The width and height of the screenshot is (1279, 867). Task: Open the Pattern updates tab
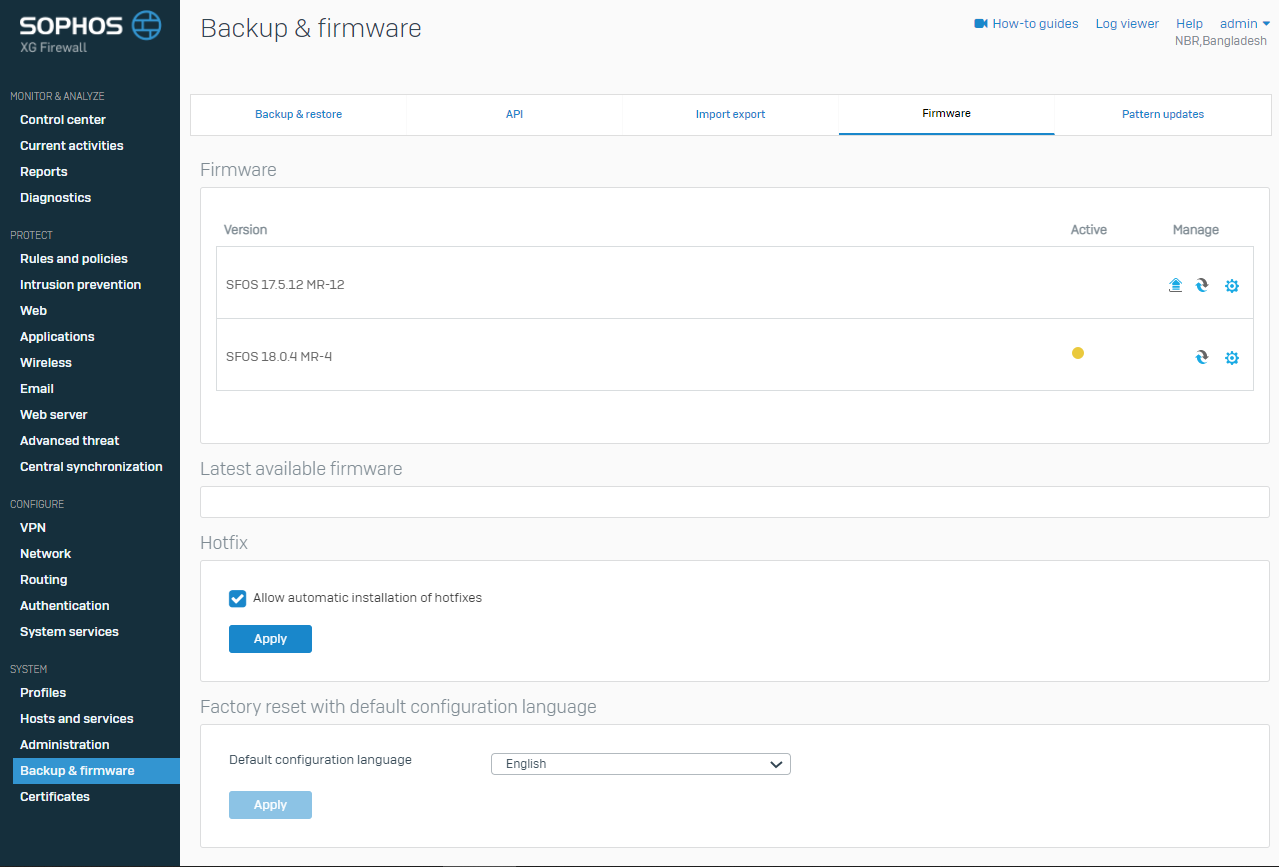coord(1162,115)
